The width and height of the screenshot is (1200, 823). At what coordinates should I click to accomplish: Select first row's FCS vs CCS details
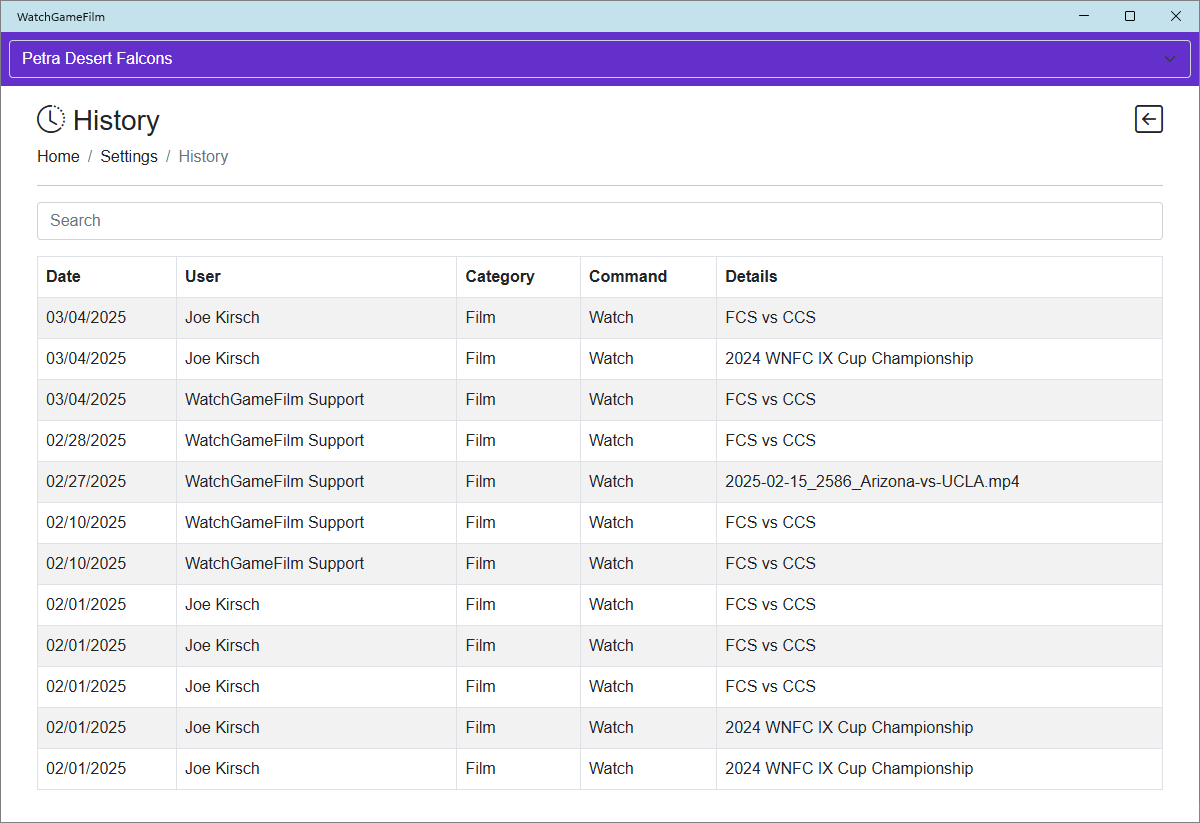(x=770, y=318)
